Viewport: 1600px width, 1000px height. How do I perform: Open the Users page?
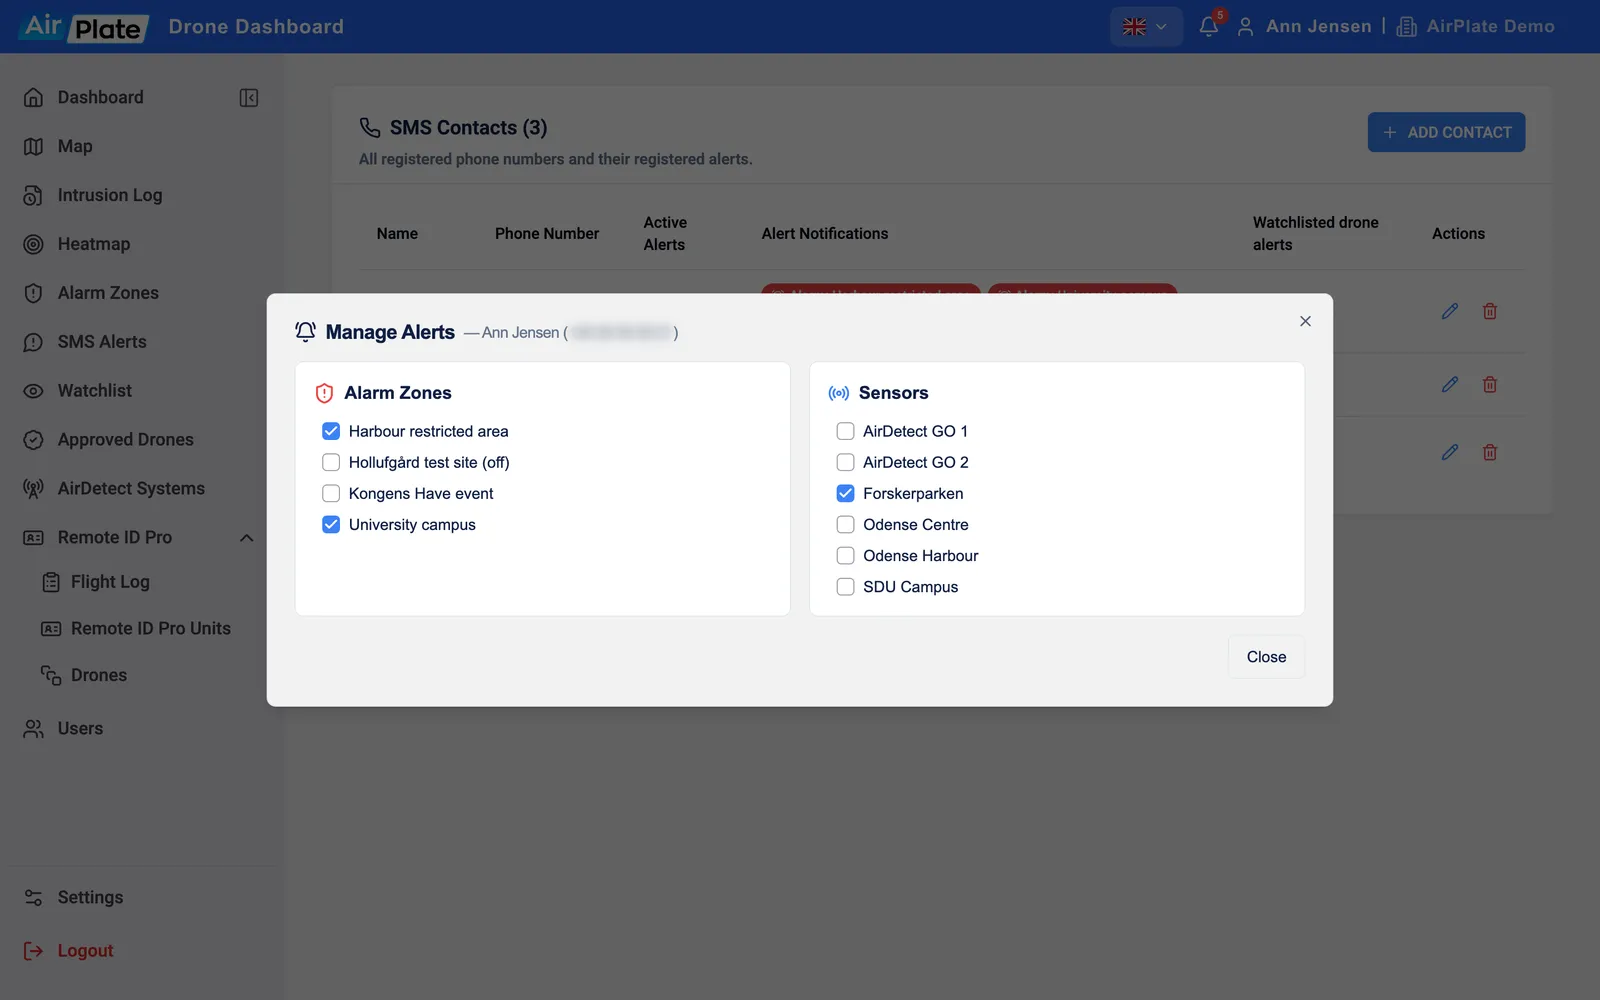[x=63, y=729]
